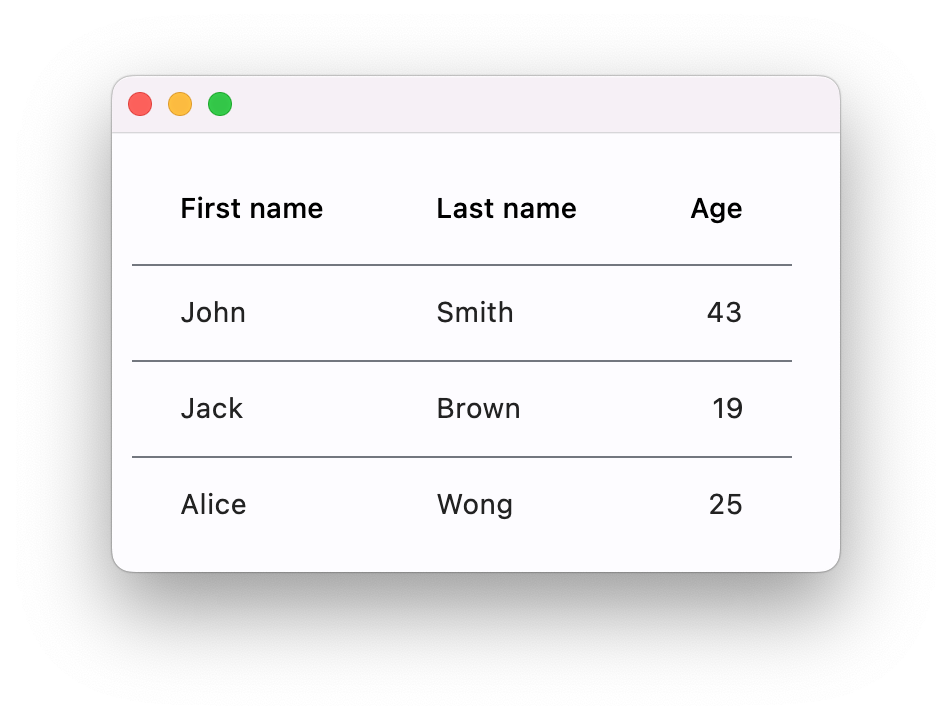Click the yellow minimize window control
Viewport: 952px width, 720px height.
pyautogui.click(x=180, y=104)
